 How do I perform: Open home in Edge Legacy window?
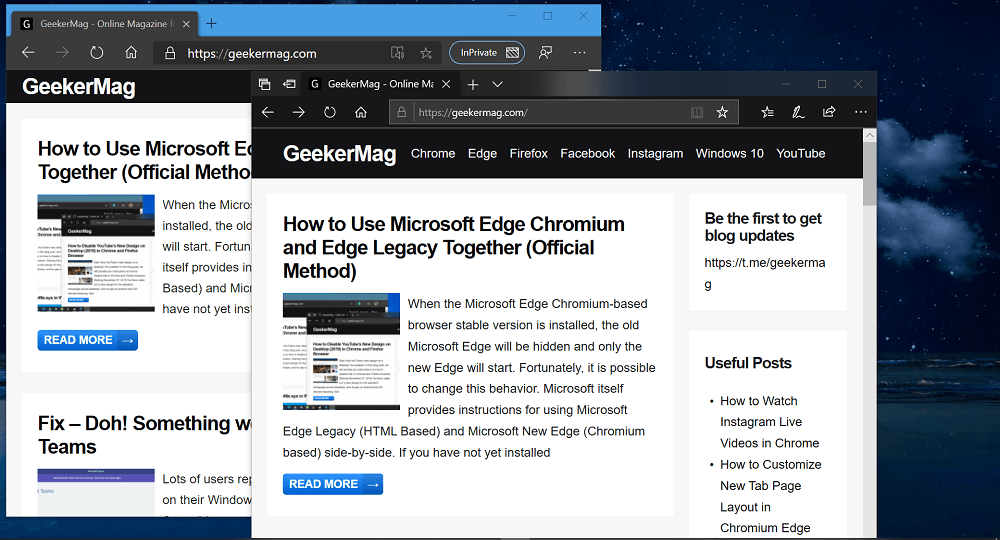click(361, 112)
